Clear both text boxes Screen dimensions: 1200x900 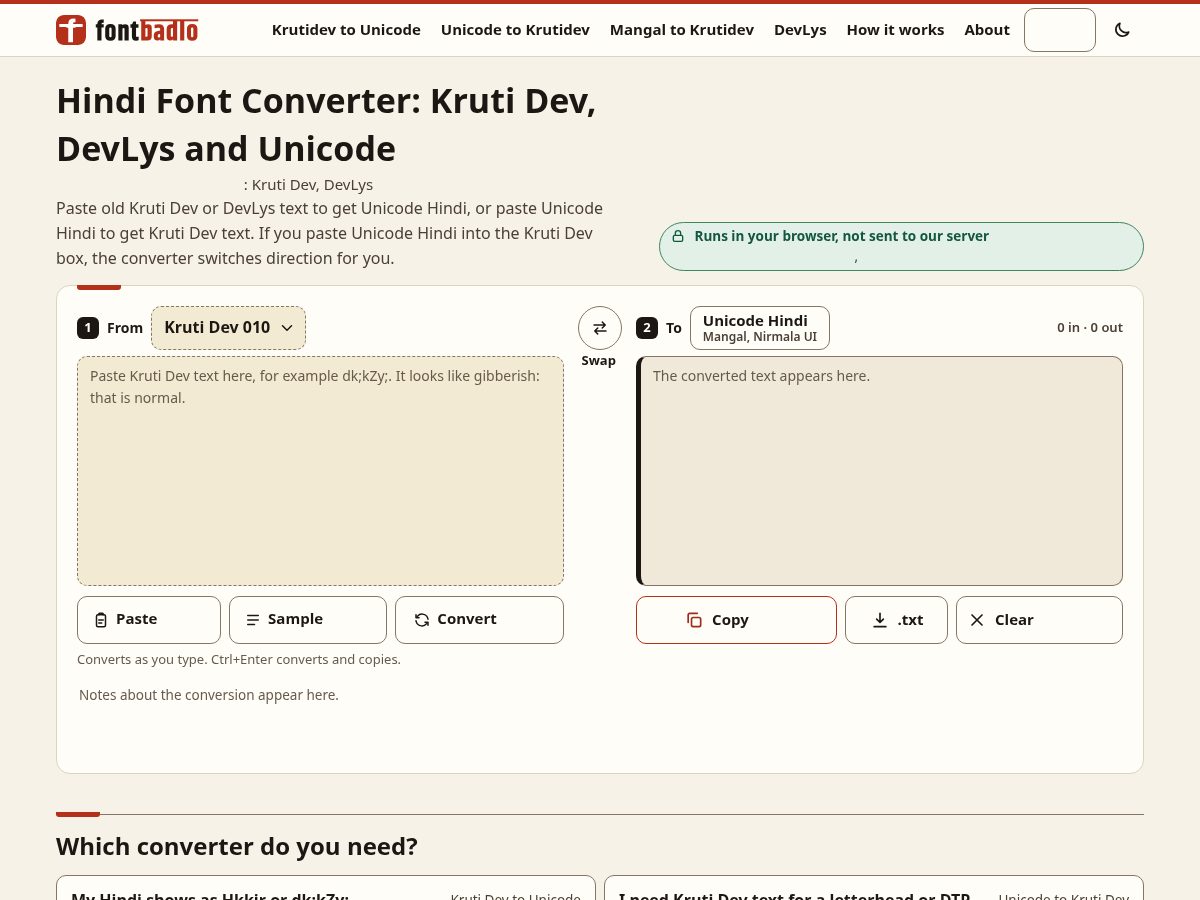[1039, 620]
